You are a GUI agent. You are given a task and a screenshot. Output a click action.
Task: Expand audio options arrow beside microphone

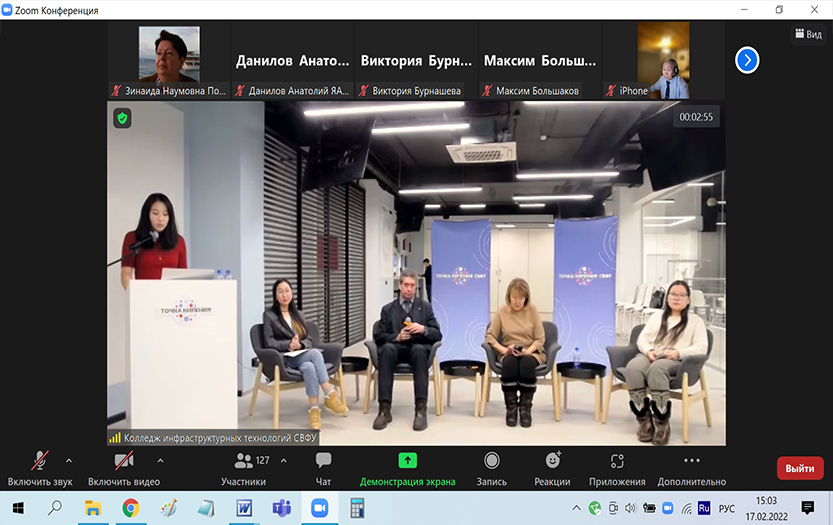[69, 460]
